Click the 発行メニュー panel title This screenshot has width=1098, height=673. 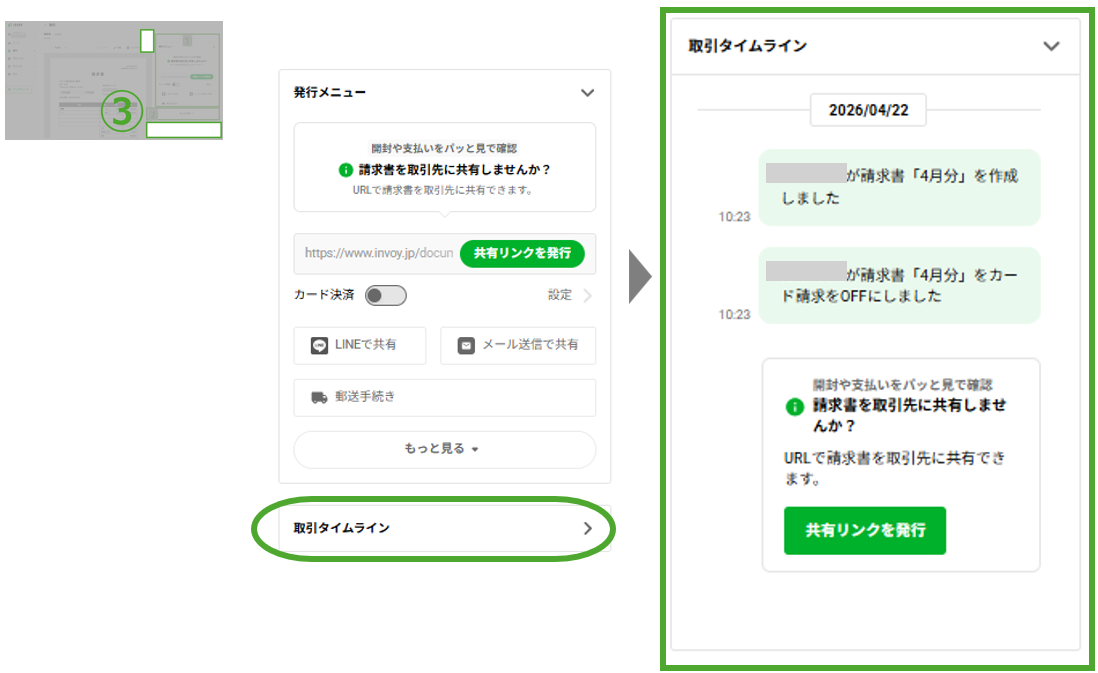pos(329,92)
